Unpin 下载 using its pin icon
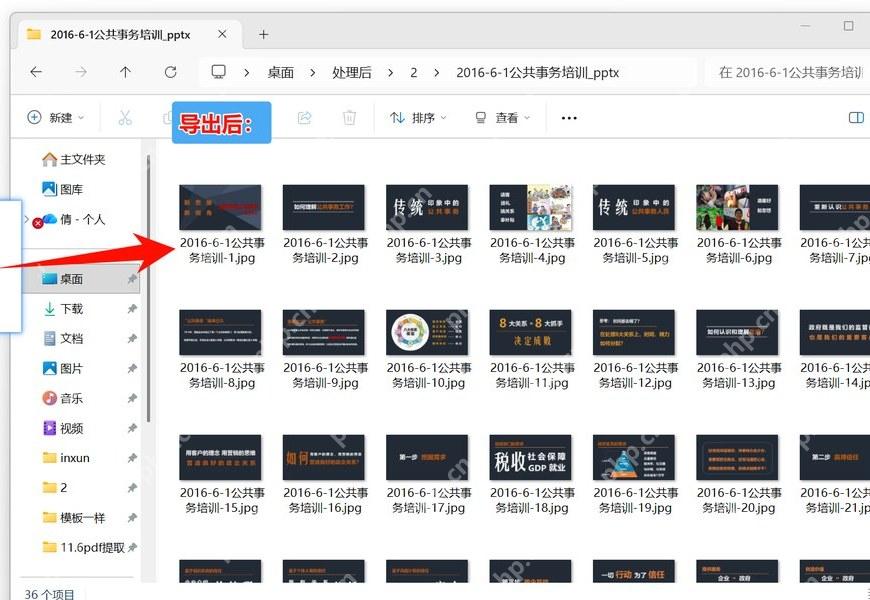870x600 pixels. coord(132,309)
